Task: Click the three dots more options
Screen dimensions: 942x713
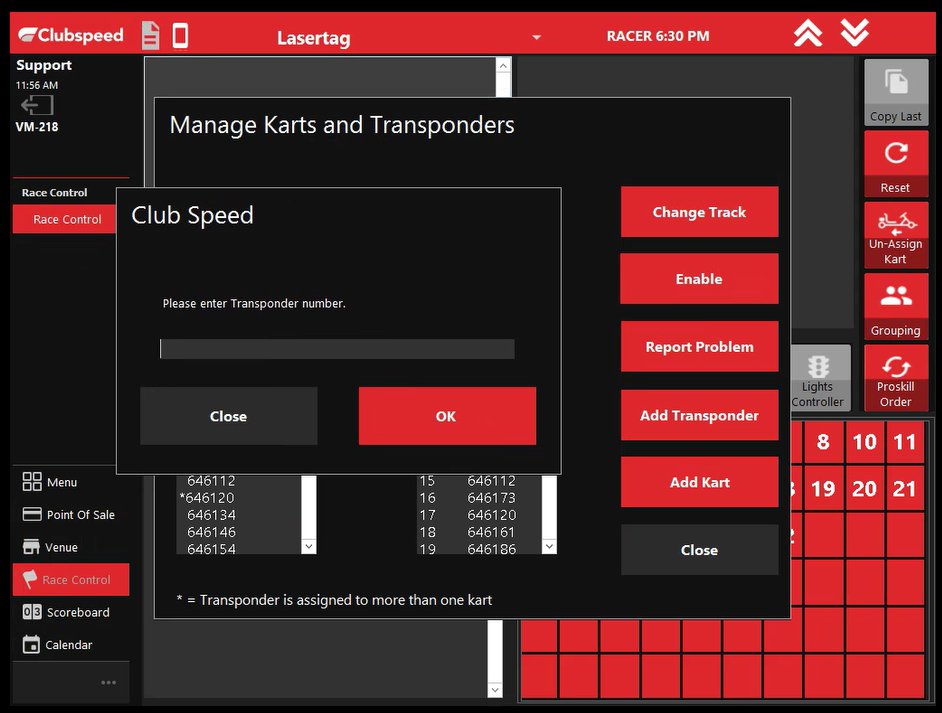Action: point(108,682)
